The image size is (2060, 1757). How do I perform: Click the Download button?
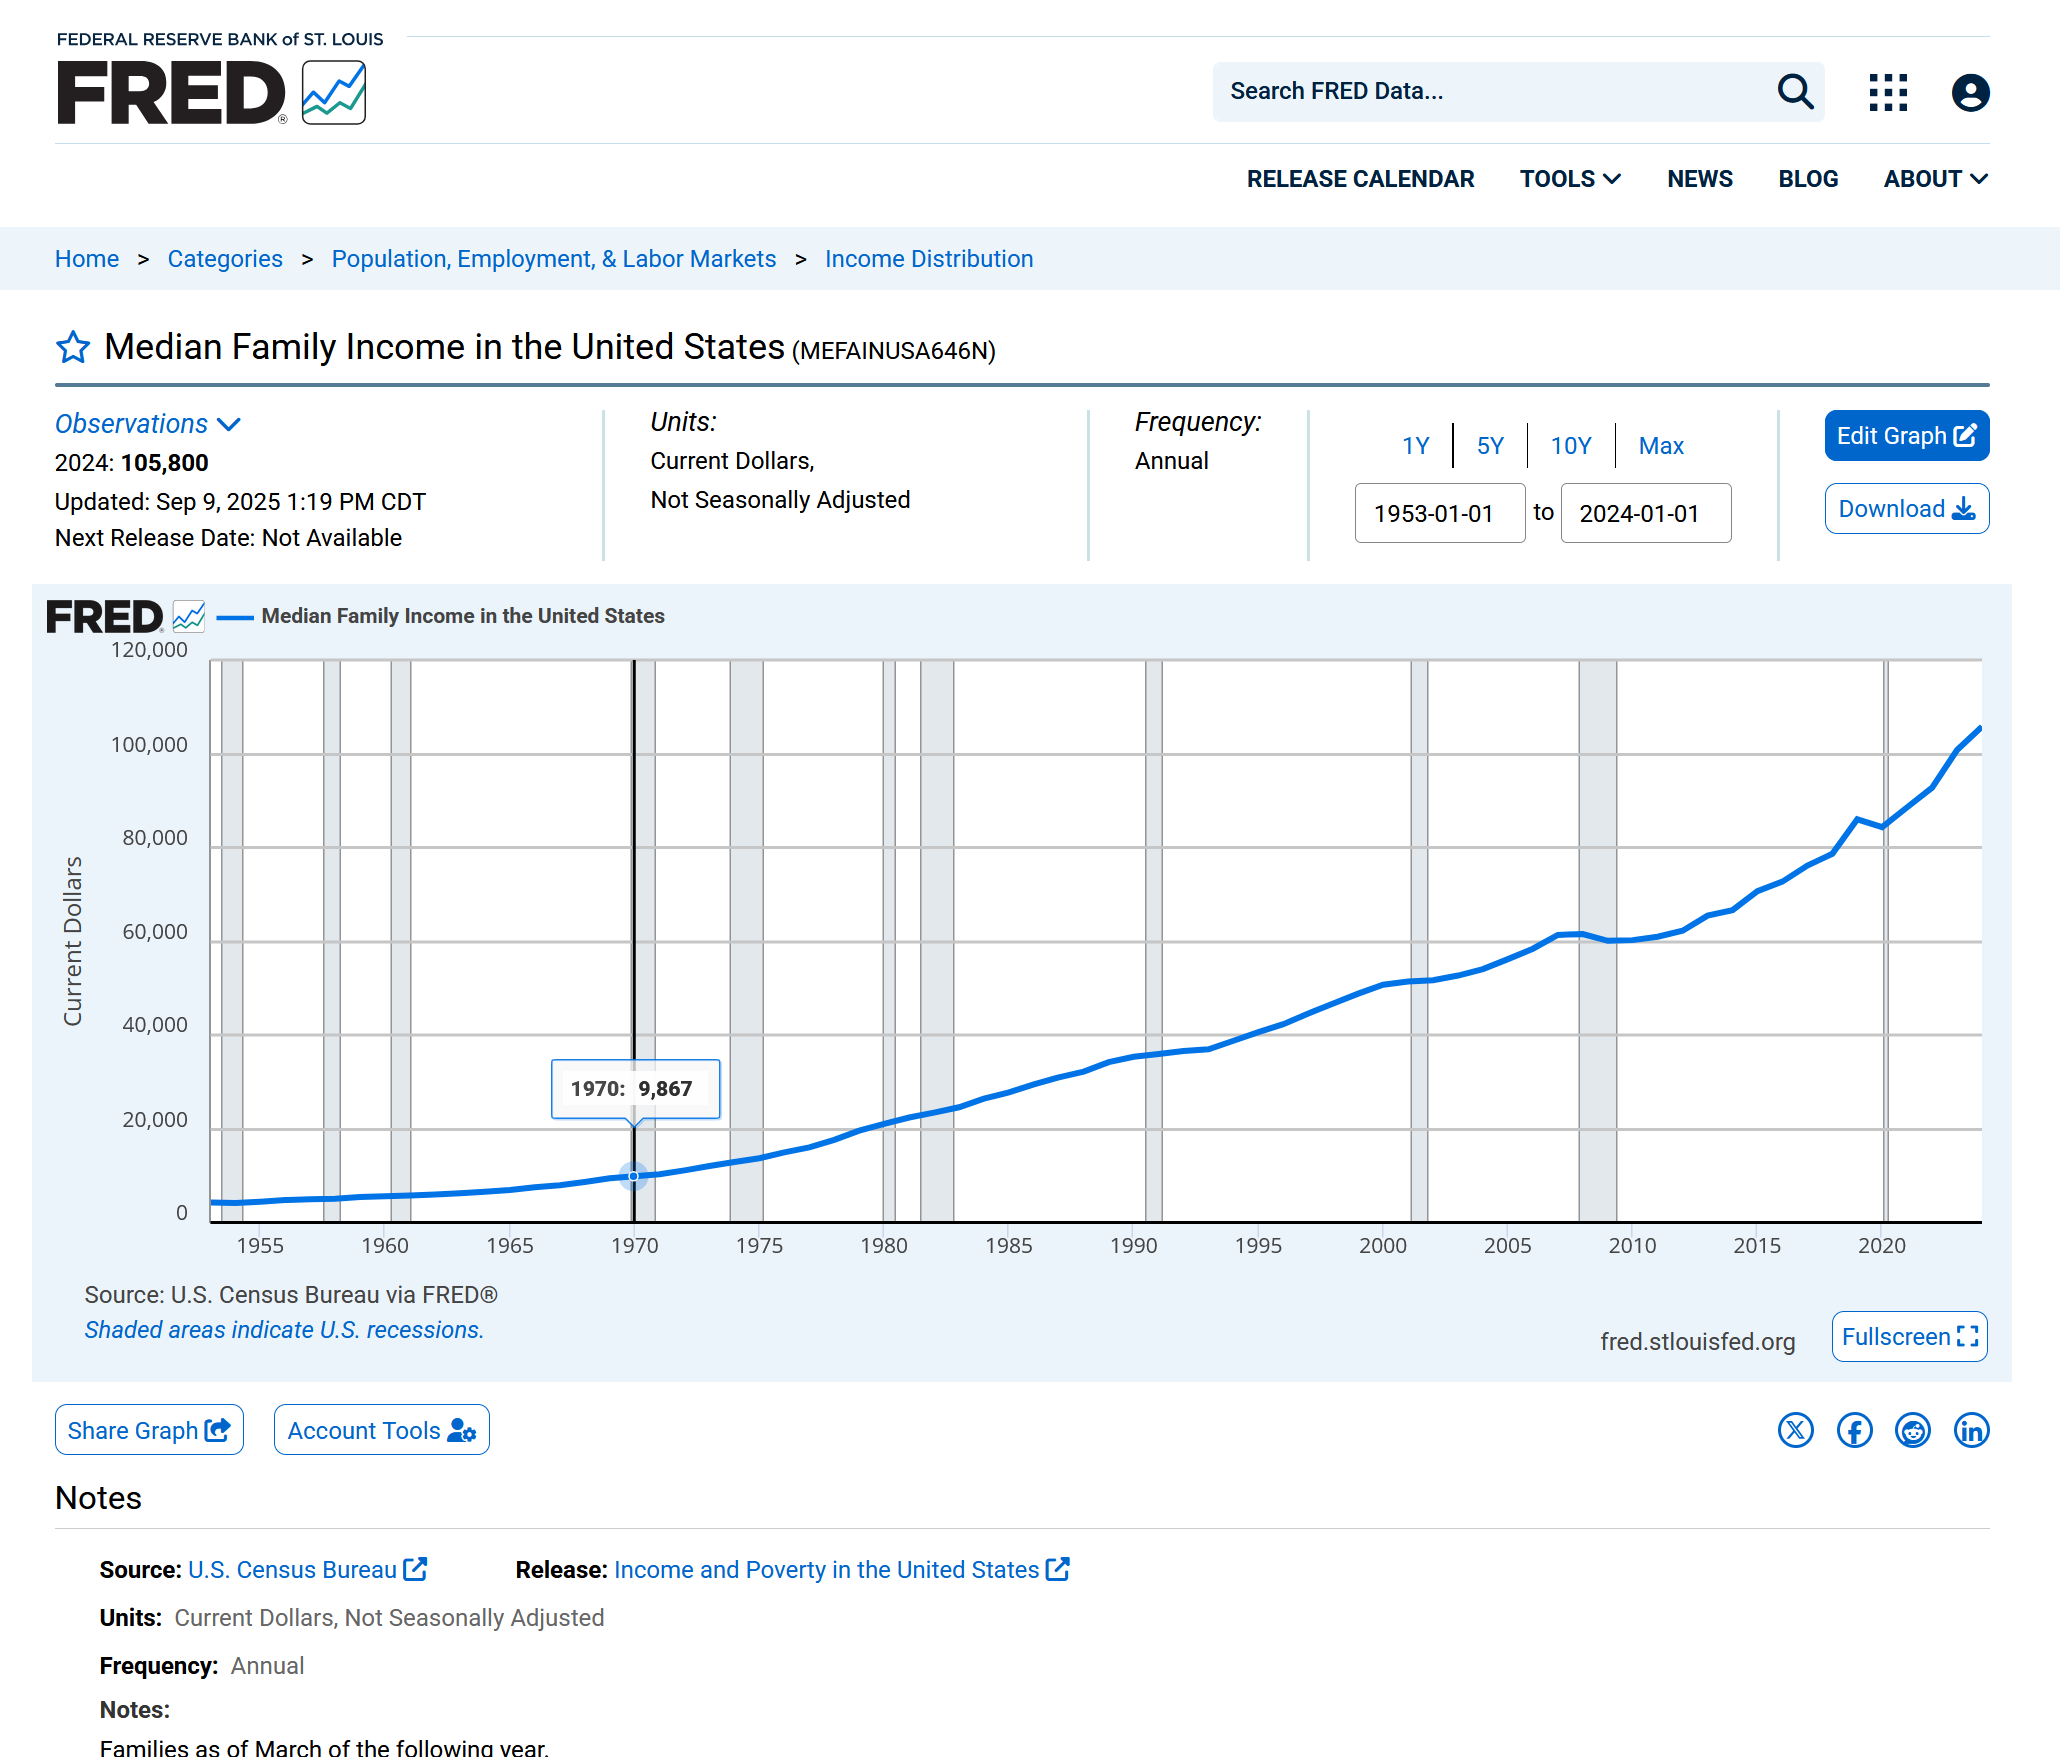point(1906,509)
